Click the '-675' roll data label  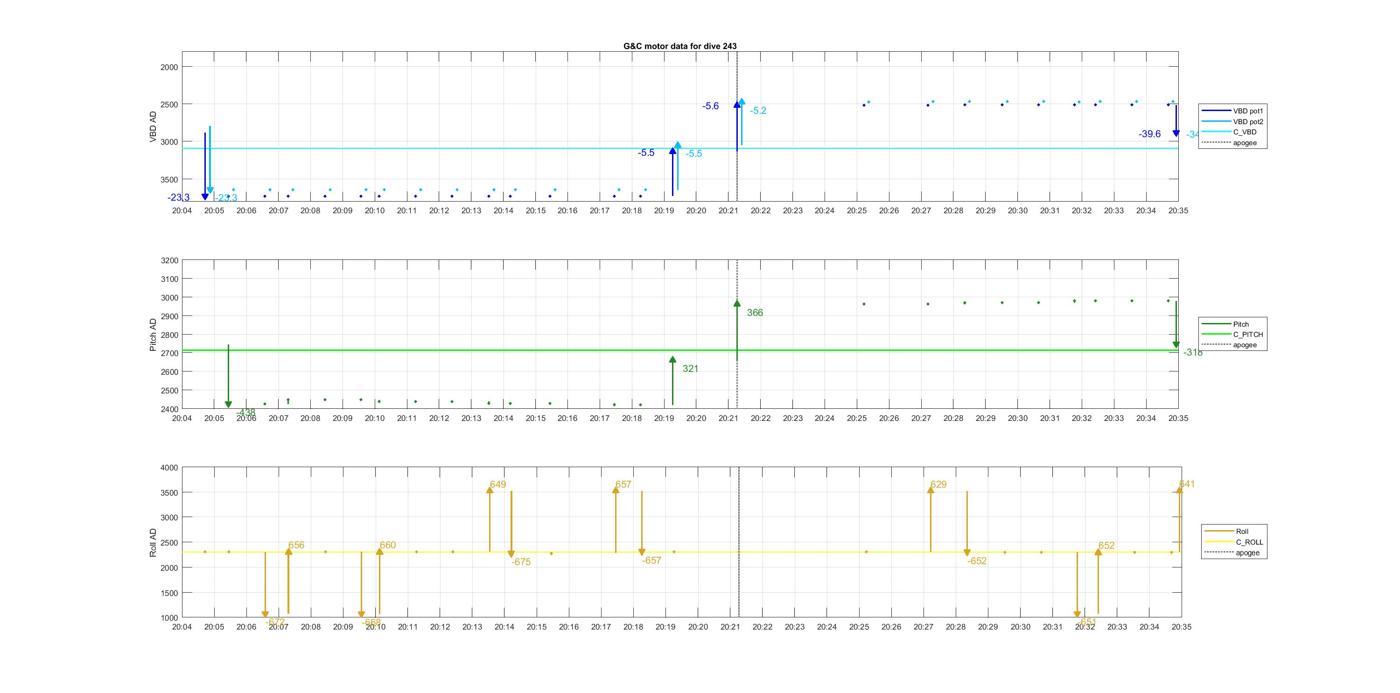[521, 562]
